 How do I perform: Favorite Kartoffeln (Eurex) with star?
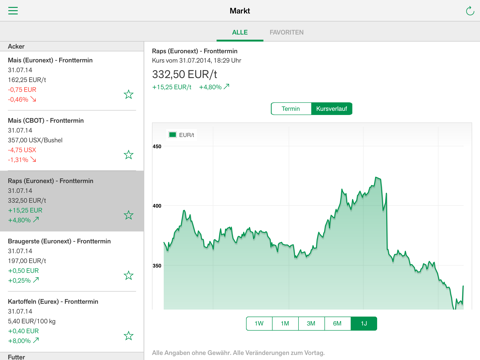point(129,336)
